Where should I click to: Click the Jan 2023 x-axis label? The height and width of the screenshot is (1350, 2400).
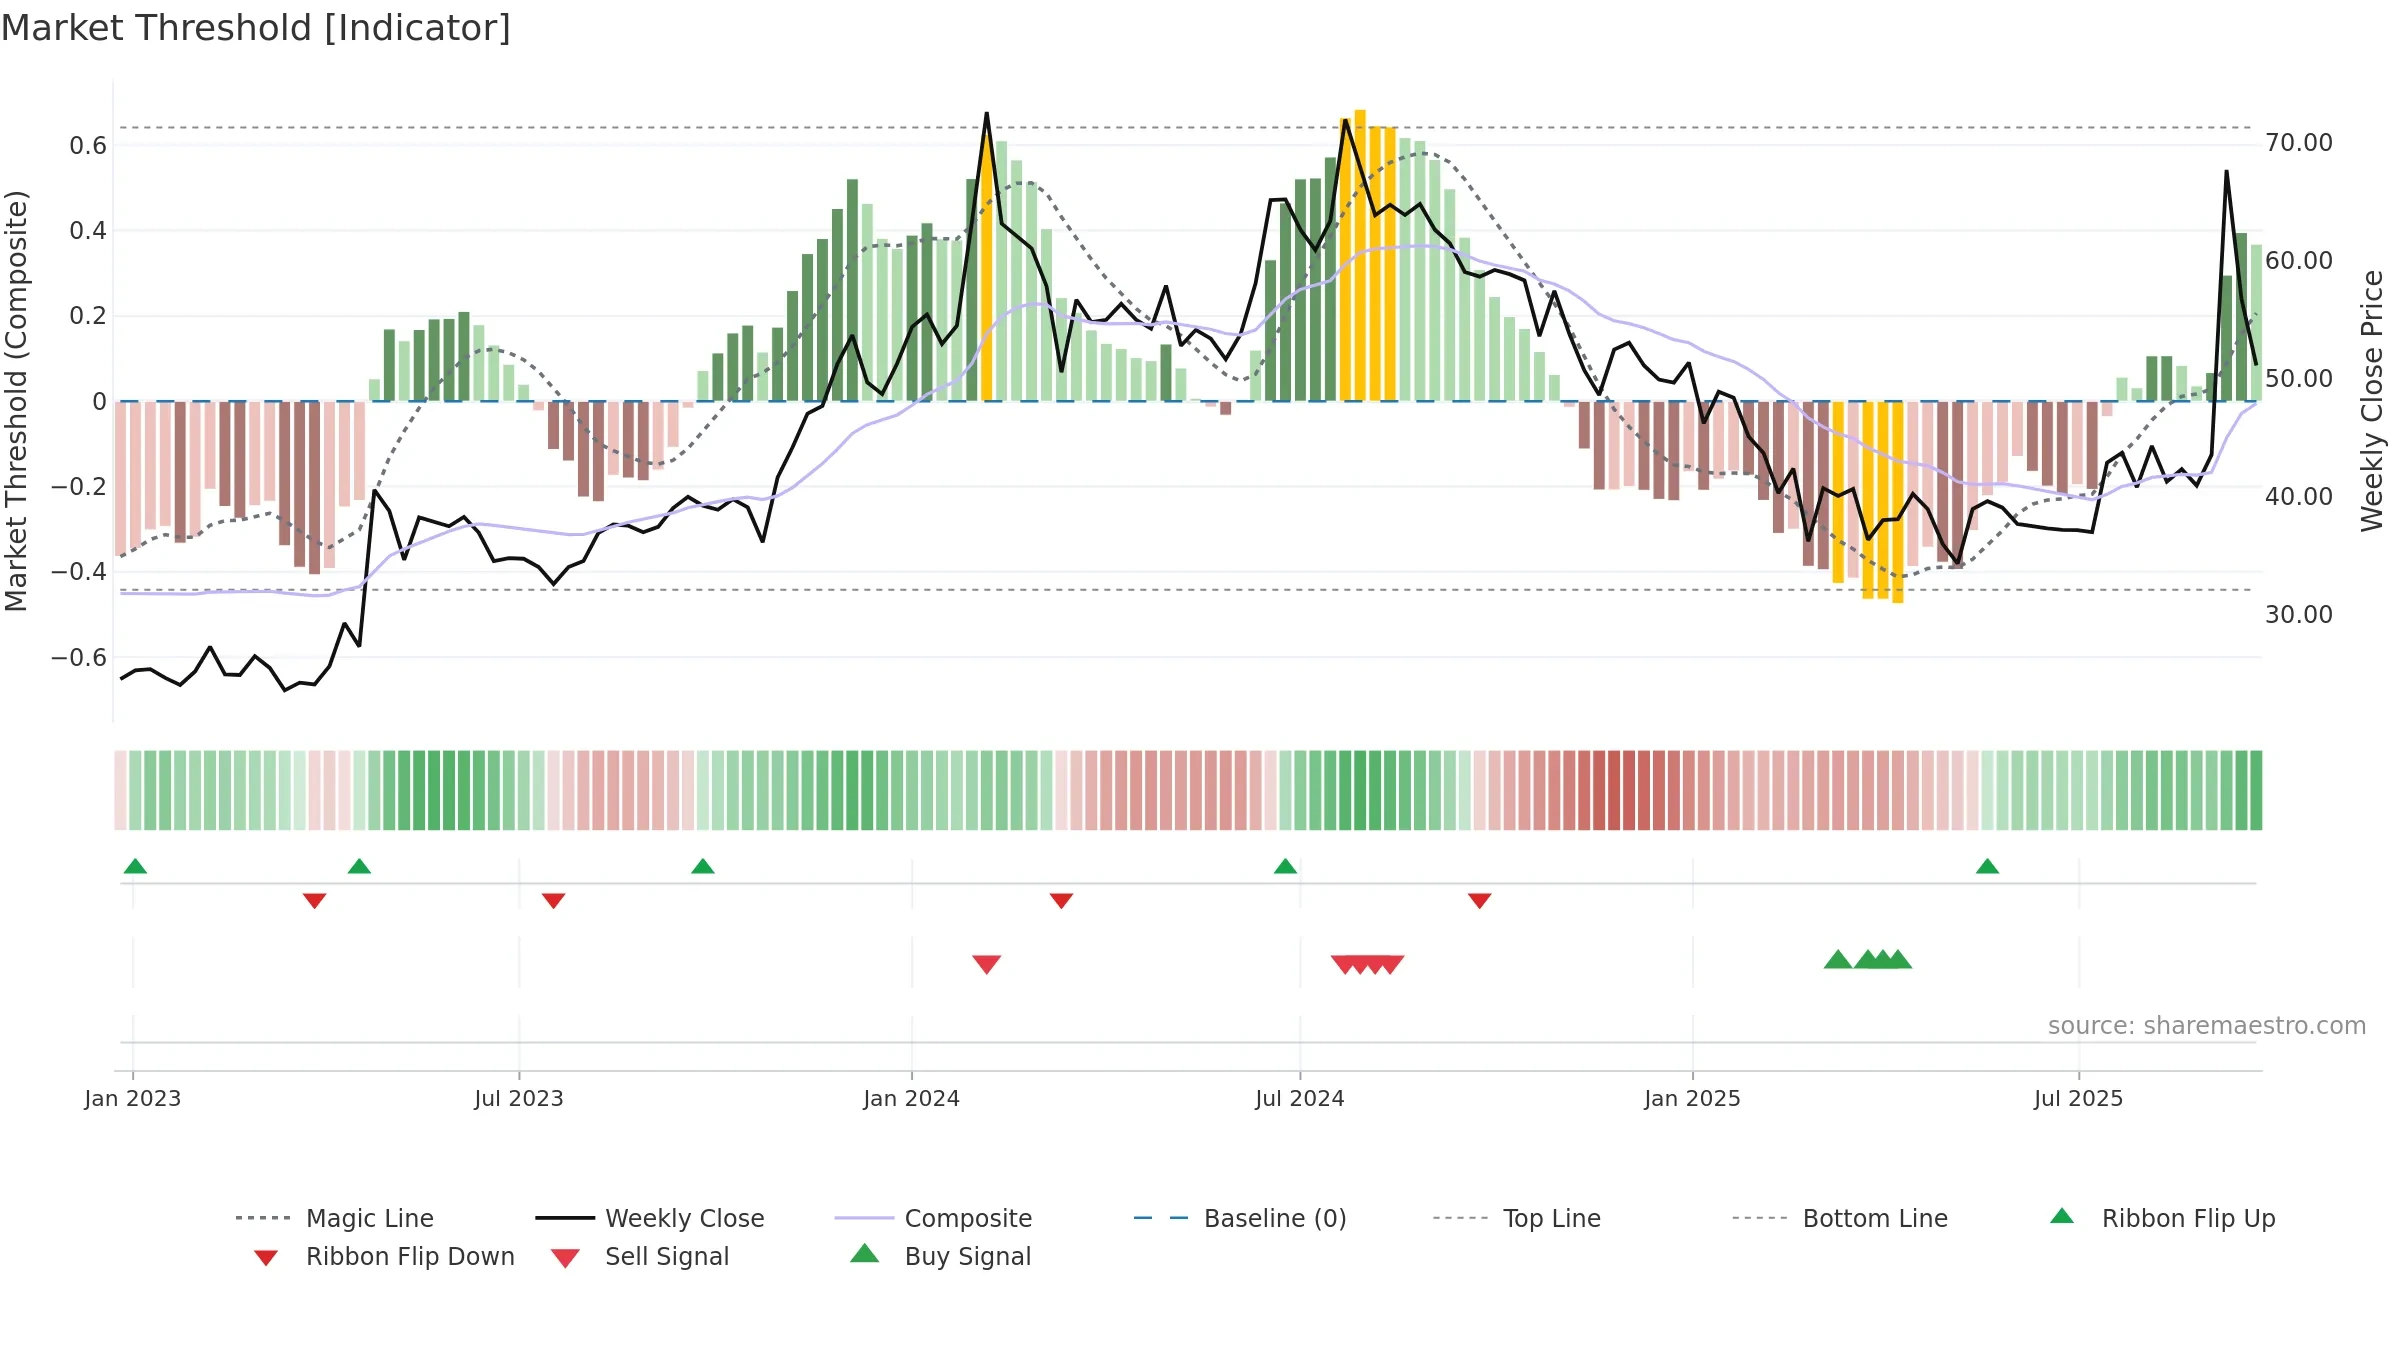(x=133, y=1099)
